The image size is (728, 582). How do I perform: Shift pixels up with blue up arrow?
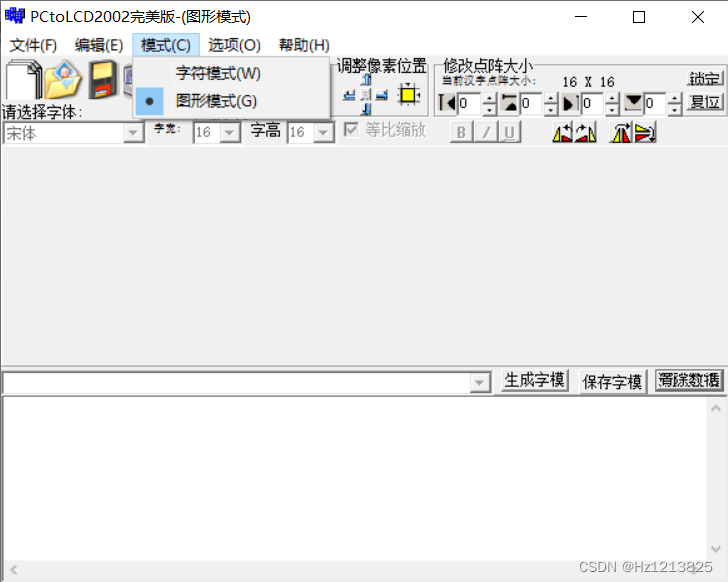pos(367,80)
